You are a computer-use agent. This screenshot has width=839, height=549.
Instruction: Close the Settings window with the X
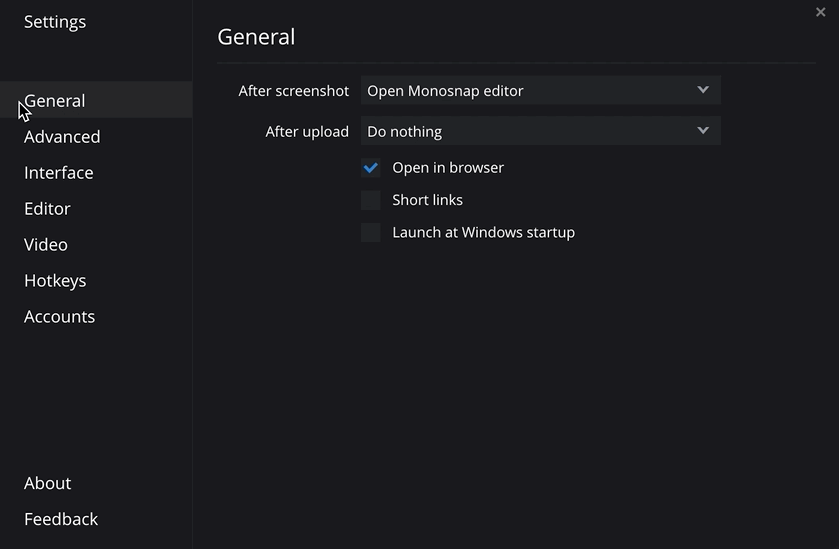821,13
